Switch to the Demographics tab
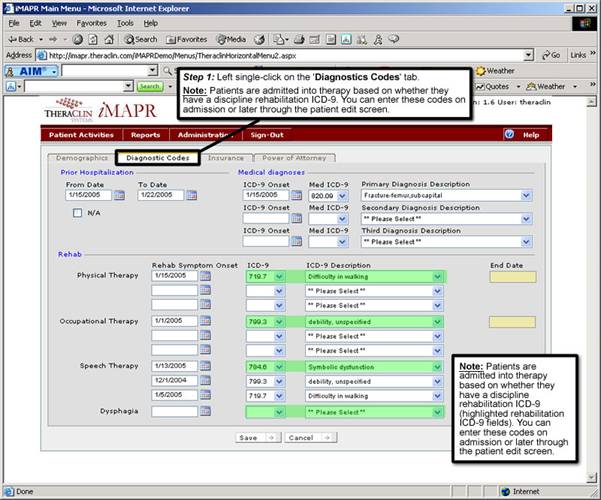The width and height of the screenshot is (601, 500). (82, 158)
